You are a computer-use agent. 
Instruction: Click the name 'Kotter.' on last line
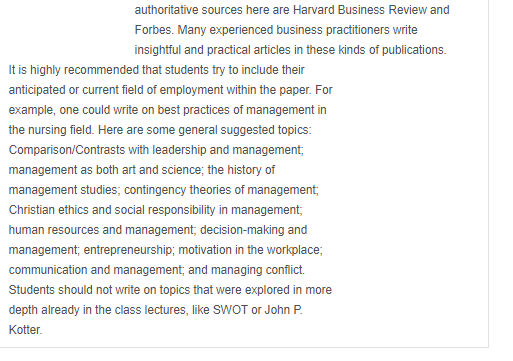[25, 330]
